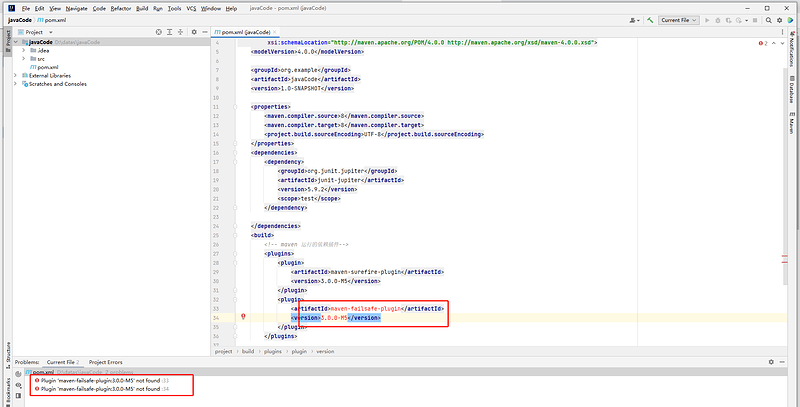Open Problems panel options gear
Image resolution: width=800 pixels, height=407 pixels.
(771, 362)
